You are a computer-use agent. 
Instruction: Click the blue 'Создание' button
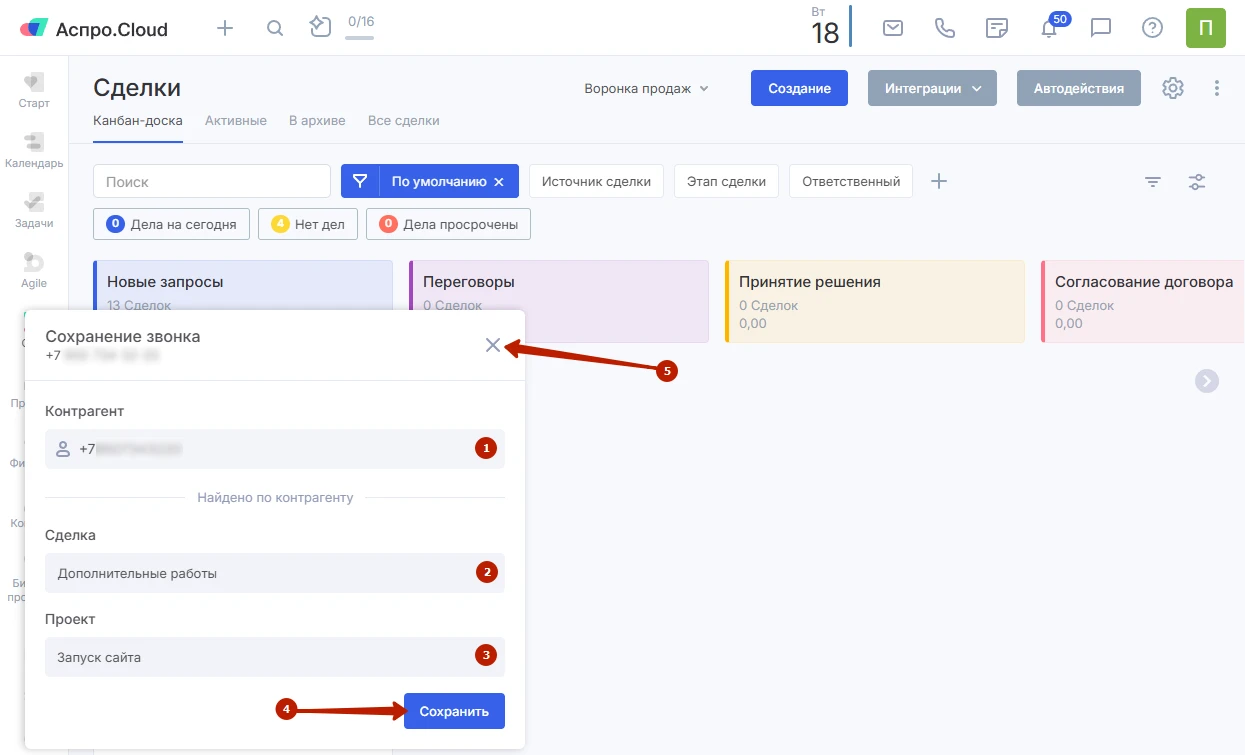(799, 88)
